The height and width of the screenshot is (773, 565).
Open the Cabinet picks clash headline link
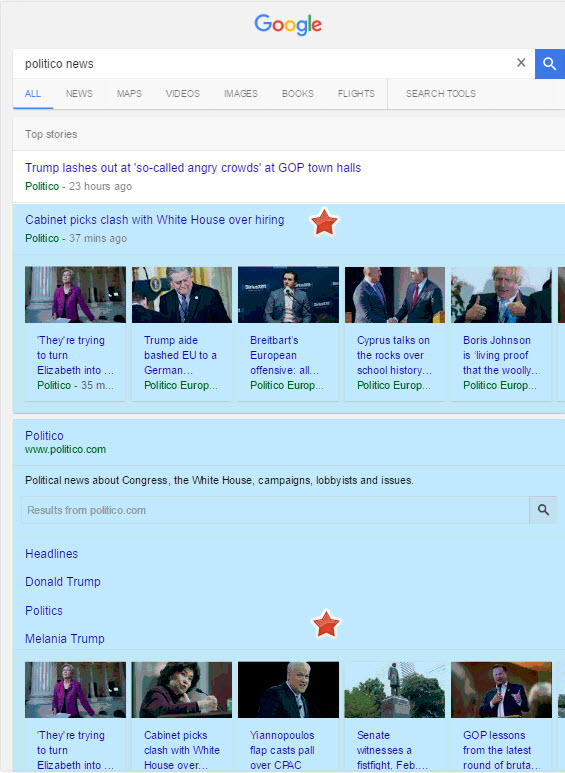(154, 220)
